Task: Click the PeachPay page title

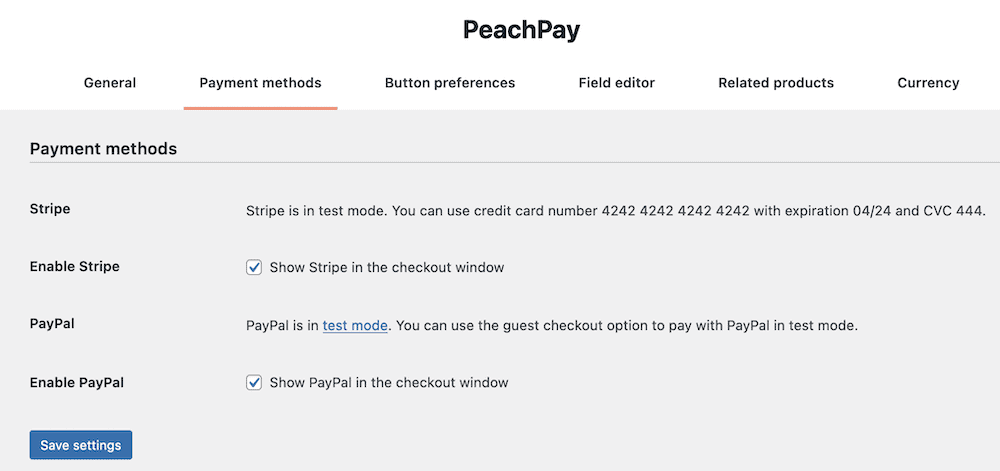Action: (521, 29)
